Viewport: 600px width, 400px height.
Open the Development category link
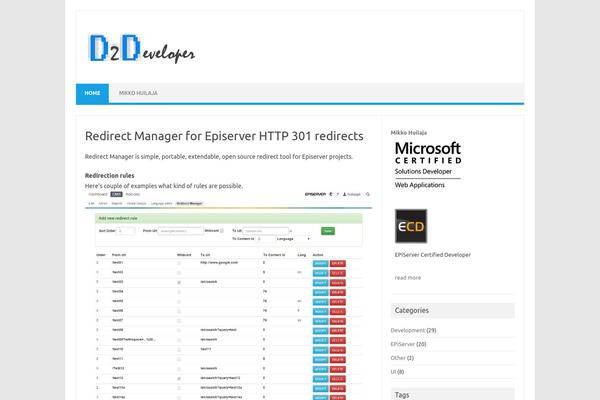click(408, 330)
